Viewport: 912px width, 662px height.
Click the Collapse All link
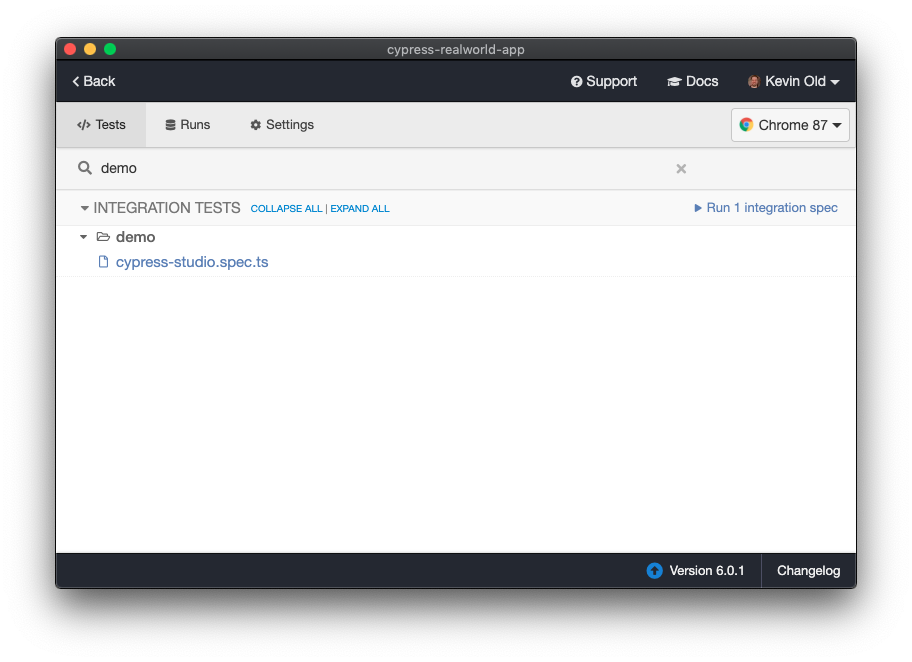point(286,209)
